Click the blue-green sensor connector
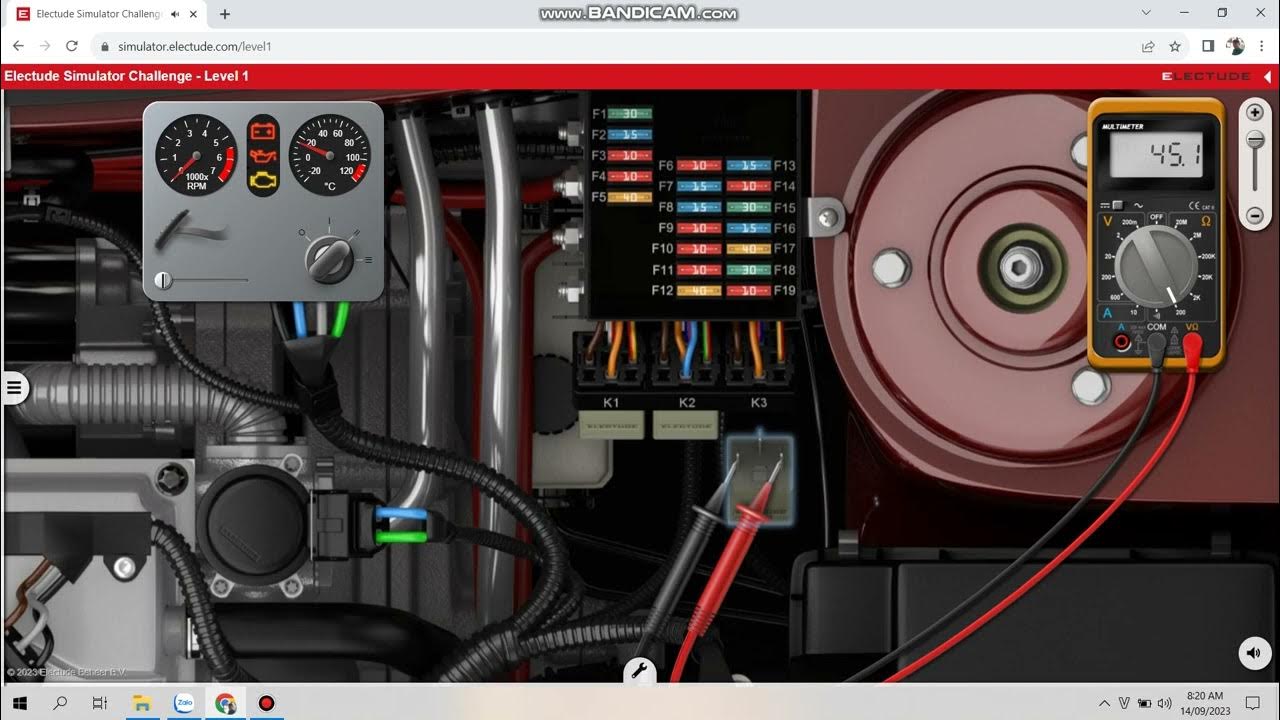Viewport: 1280px width, 720px height. coord(400,525)
